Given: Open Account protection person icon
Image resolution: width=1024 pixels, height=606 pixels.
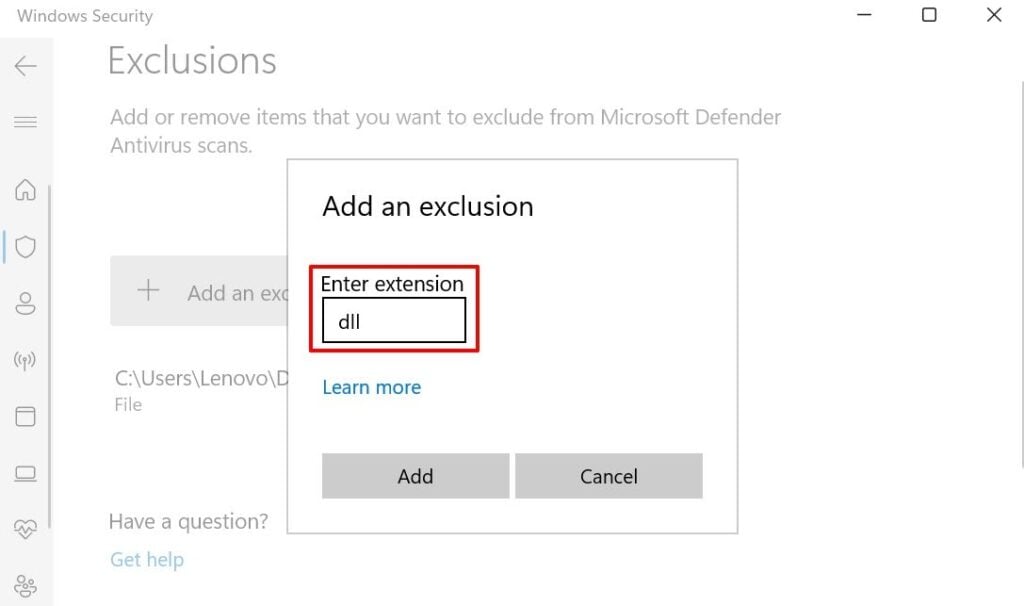Looking at the screenshot, I should coord(25,304).
